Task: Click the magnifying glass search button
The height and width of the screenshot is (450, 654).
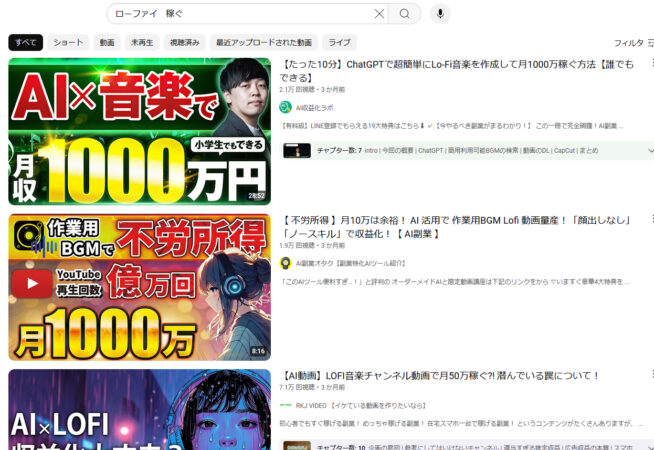Action: (404, 14)
